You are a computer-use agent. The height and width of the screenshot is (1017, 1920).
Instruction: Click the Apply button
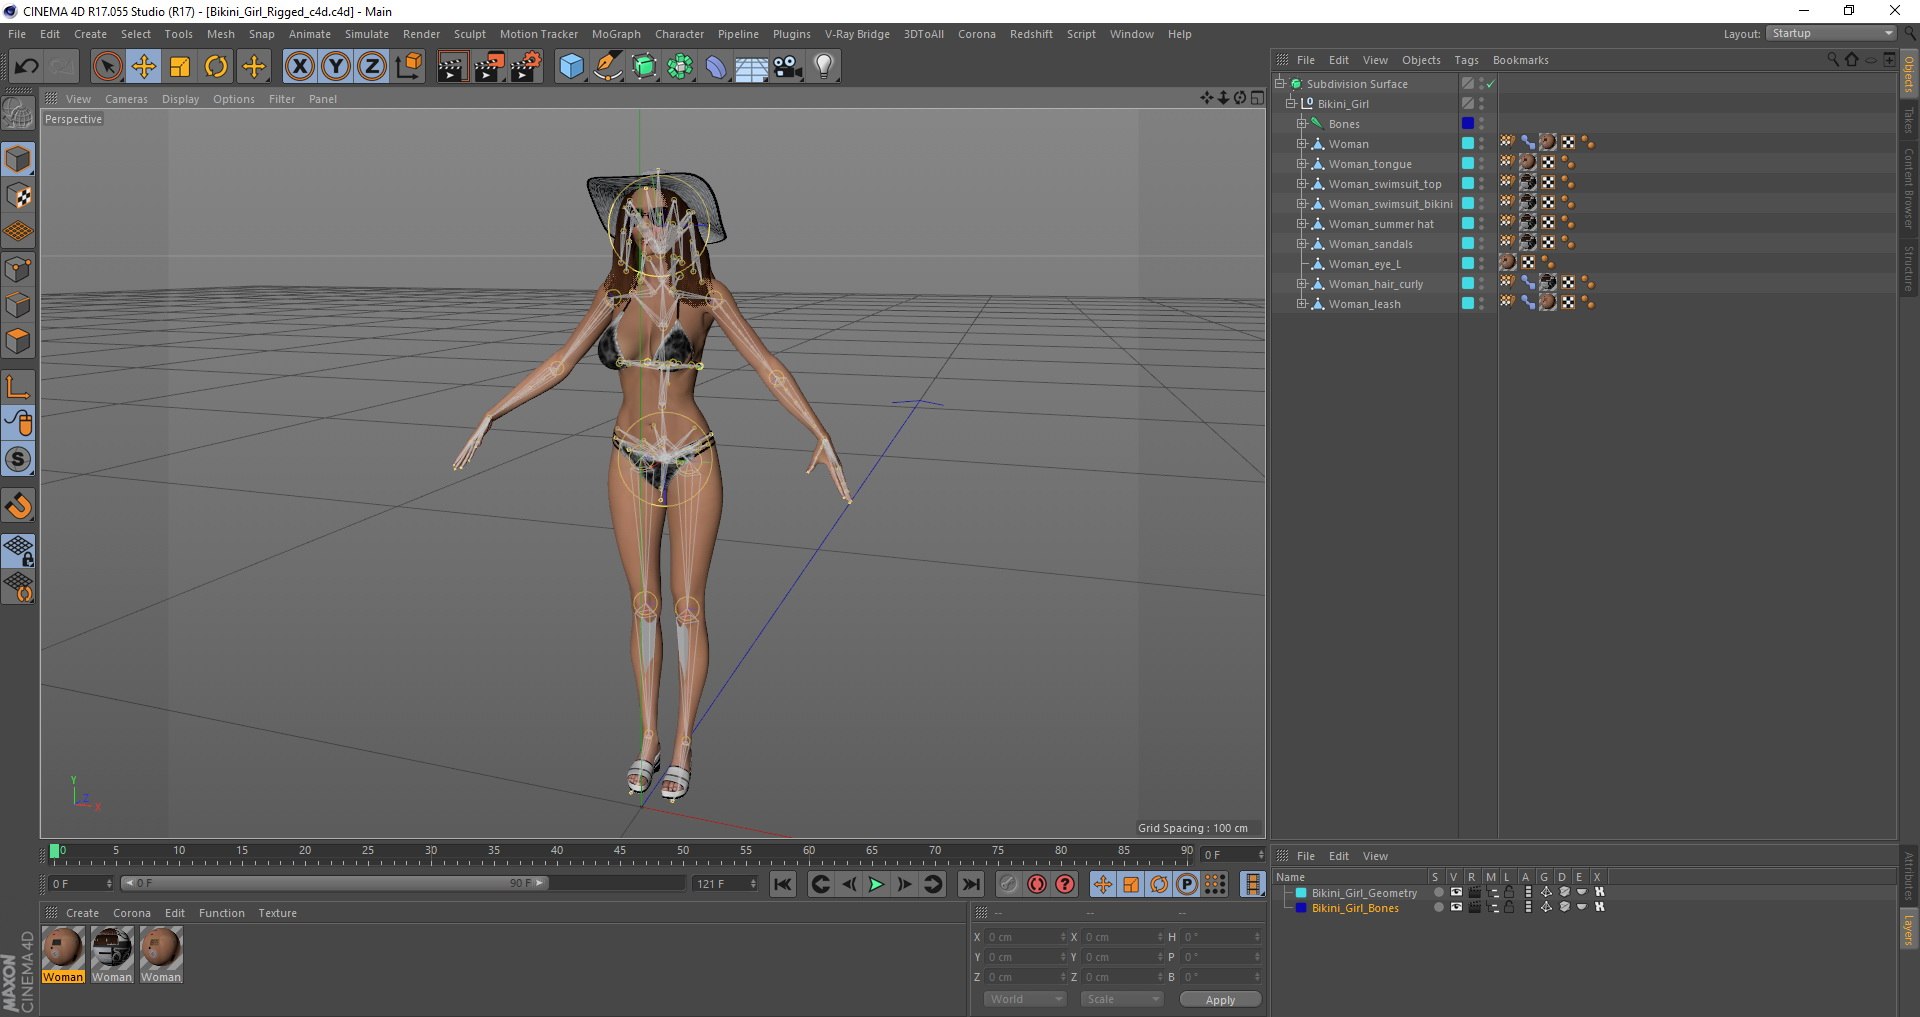(x=1220, y=999)
